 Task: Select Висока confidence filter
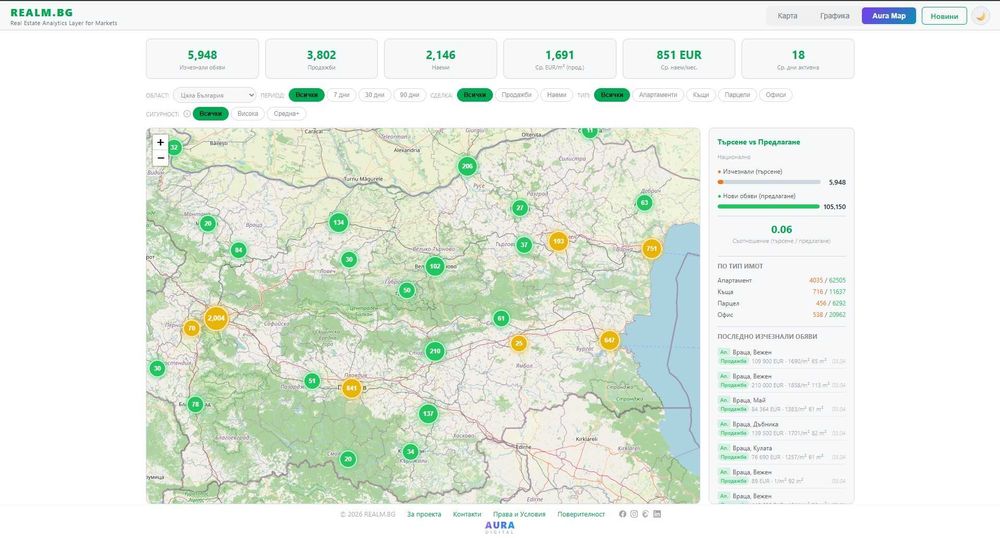pos(247,114)
